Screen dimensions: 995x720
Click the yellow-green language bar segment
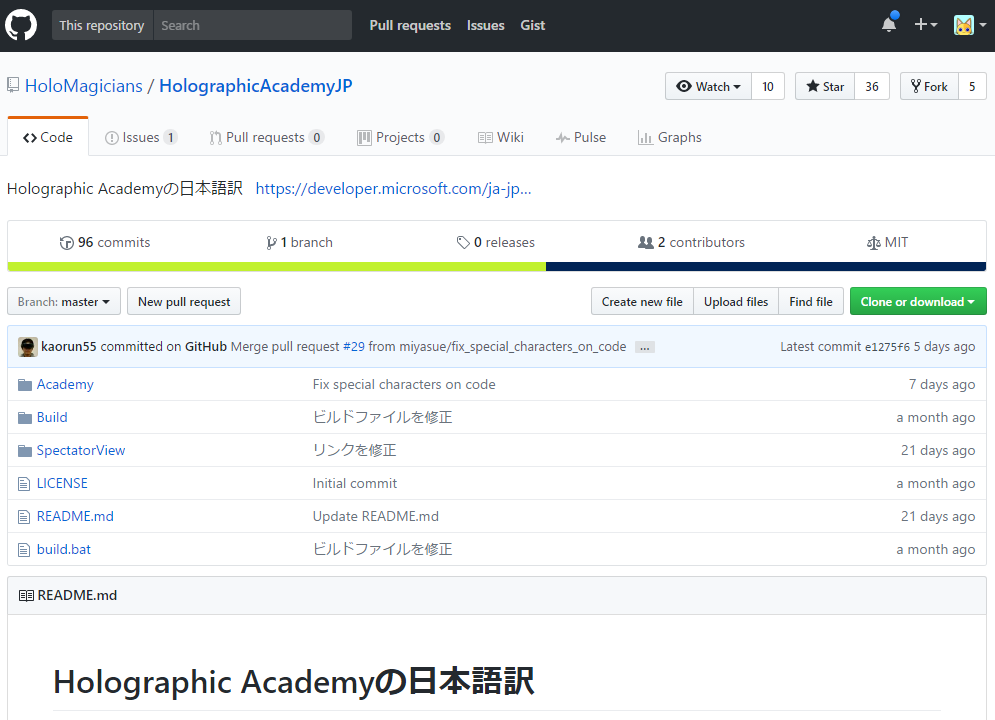[277, 266]
